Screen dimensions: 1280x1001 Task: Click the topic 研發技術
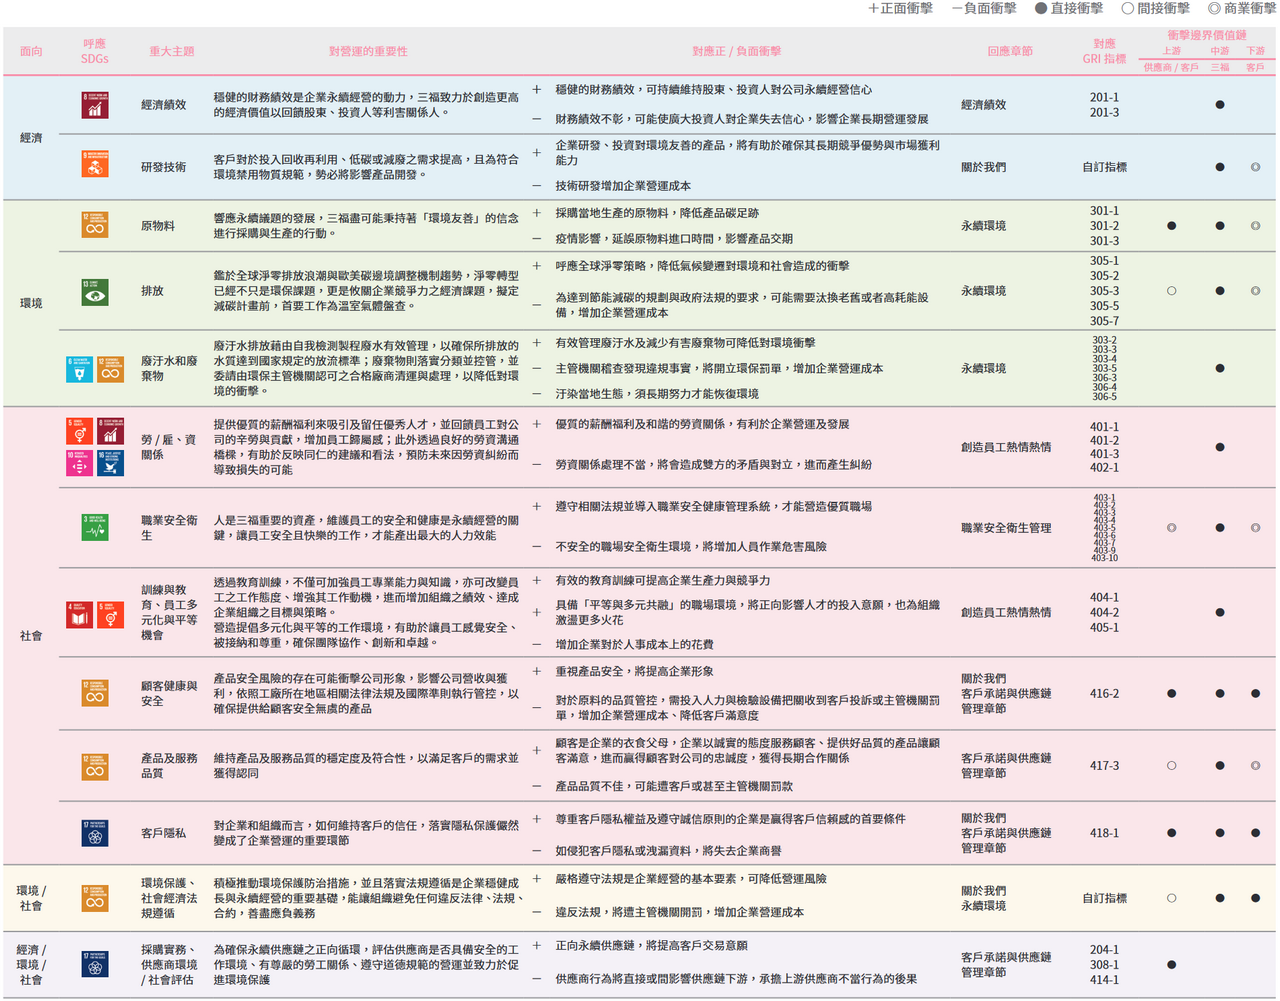pos(163,167)
